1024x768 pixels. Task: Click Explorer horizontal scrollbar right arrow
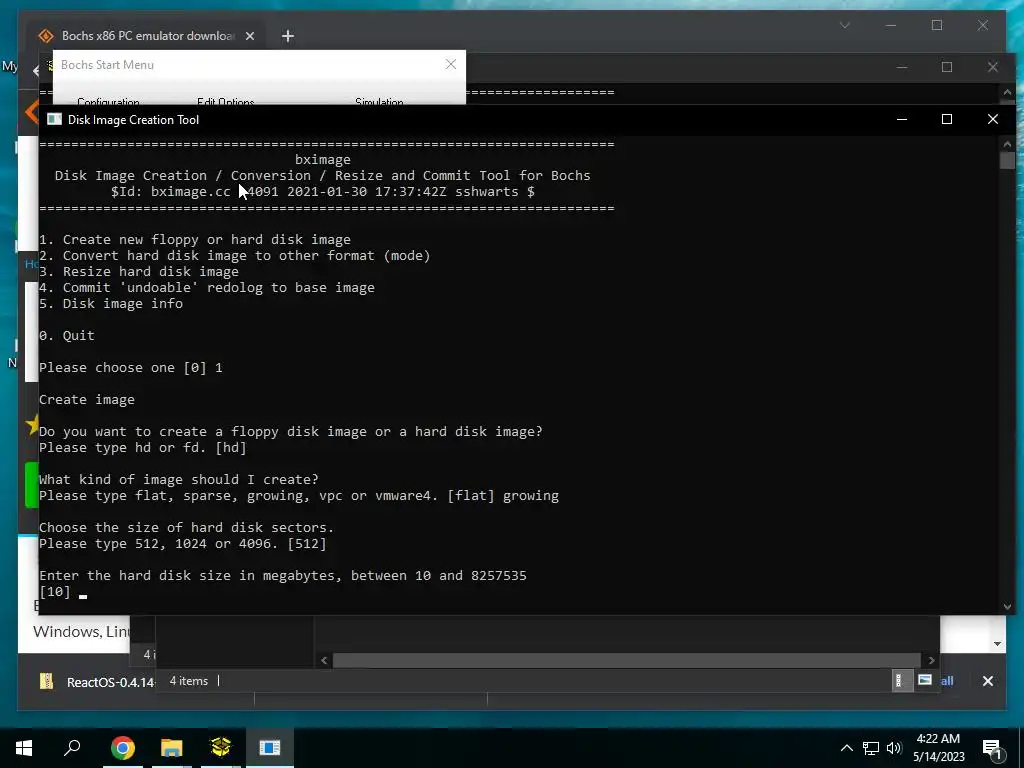pyautogui.click(x=931, y=660)
